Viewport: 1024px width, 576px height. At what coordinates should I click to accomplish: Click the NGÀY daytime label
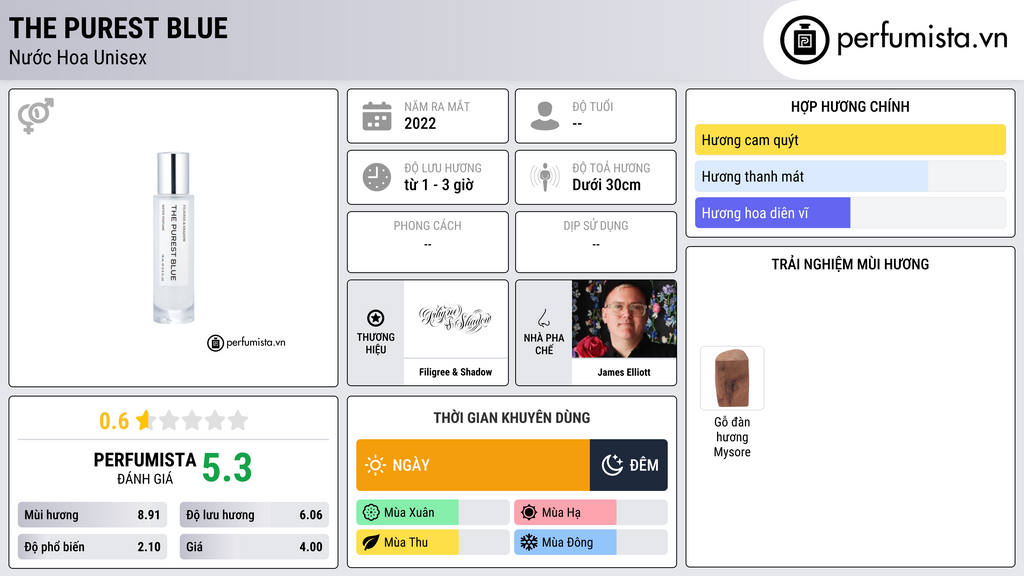pyautogui.click(x=411, y=465)
